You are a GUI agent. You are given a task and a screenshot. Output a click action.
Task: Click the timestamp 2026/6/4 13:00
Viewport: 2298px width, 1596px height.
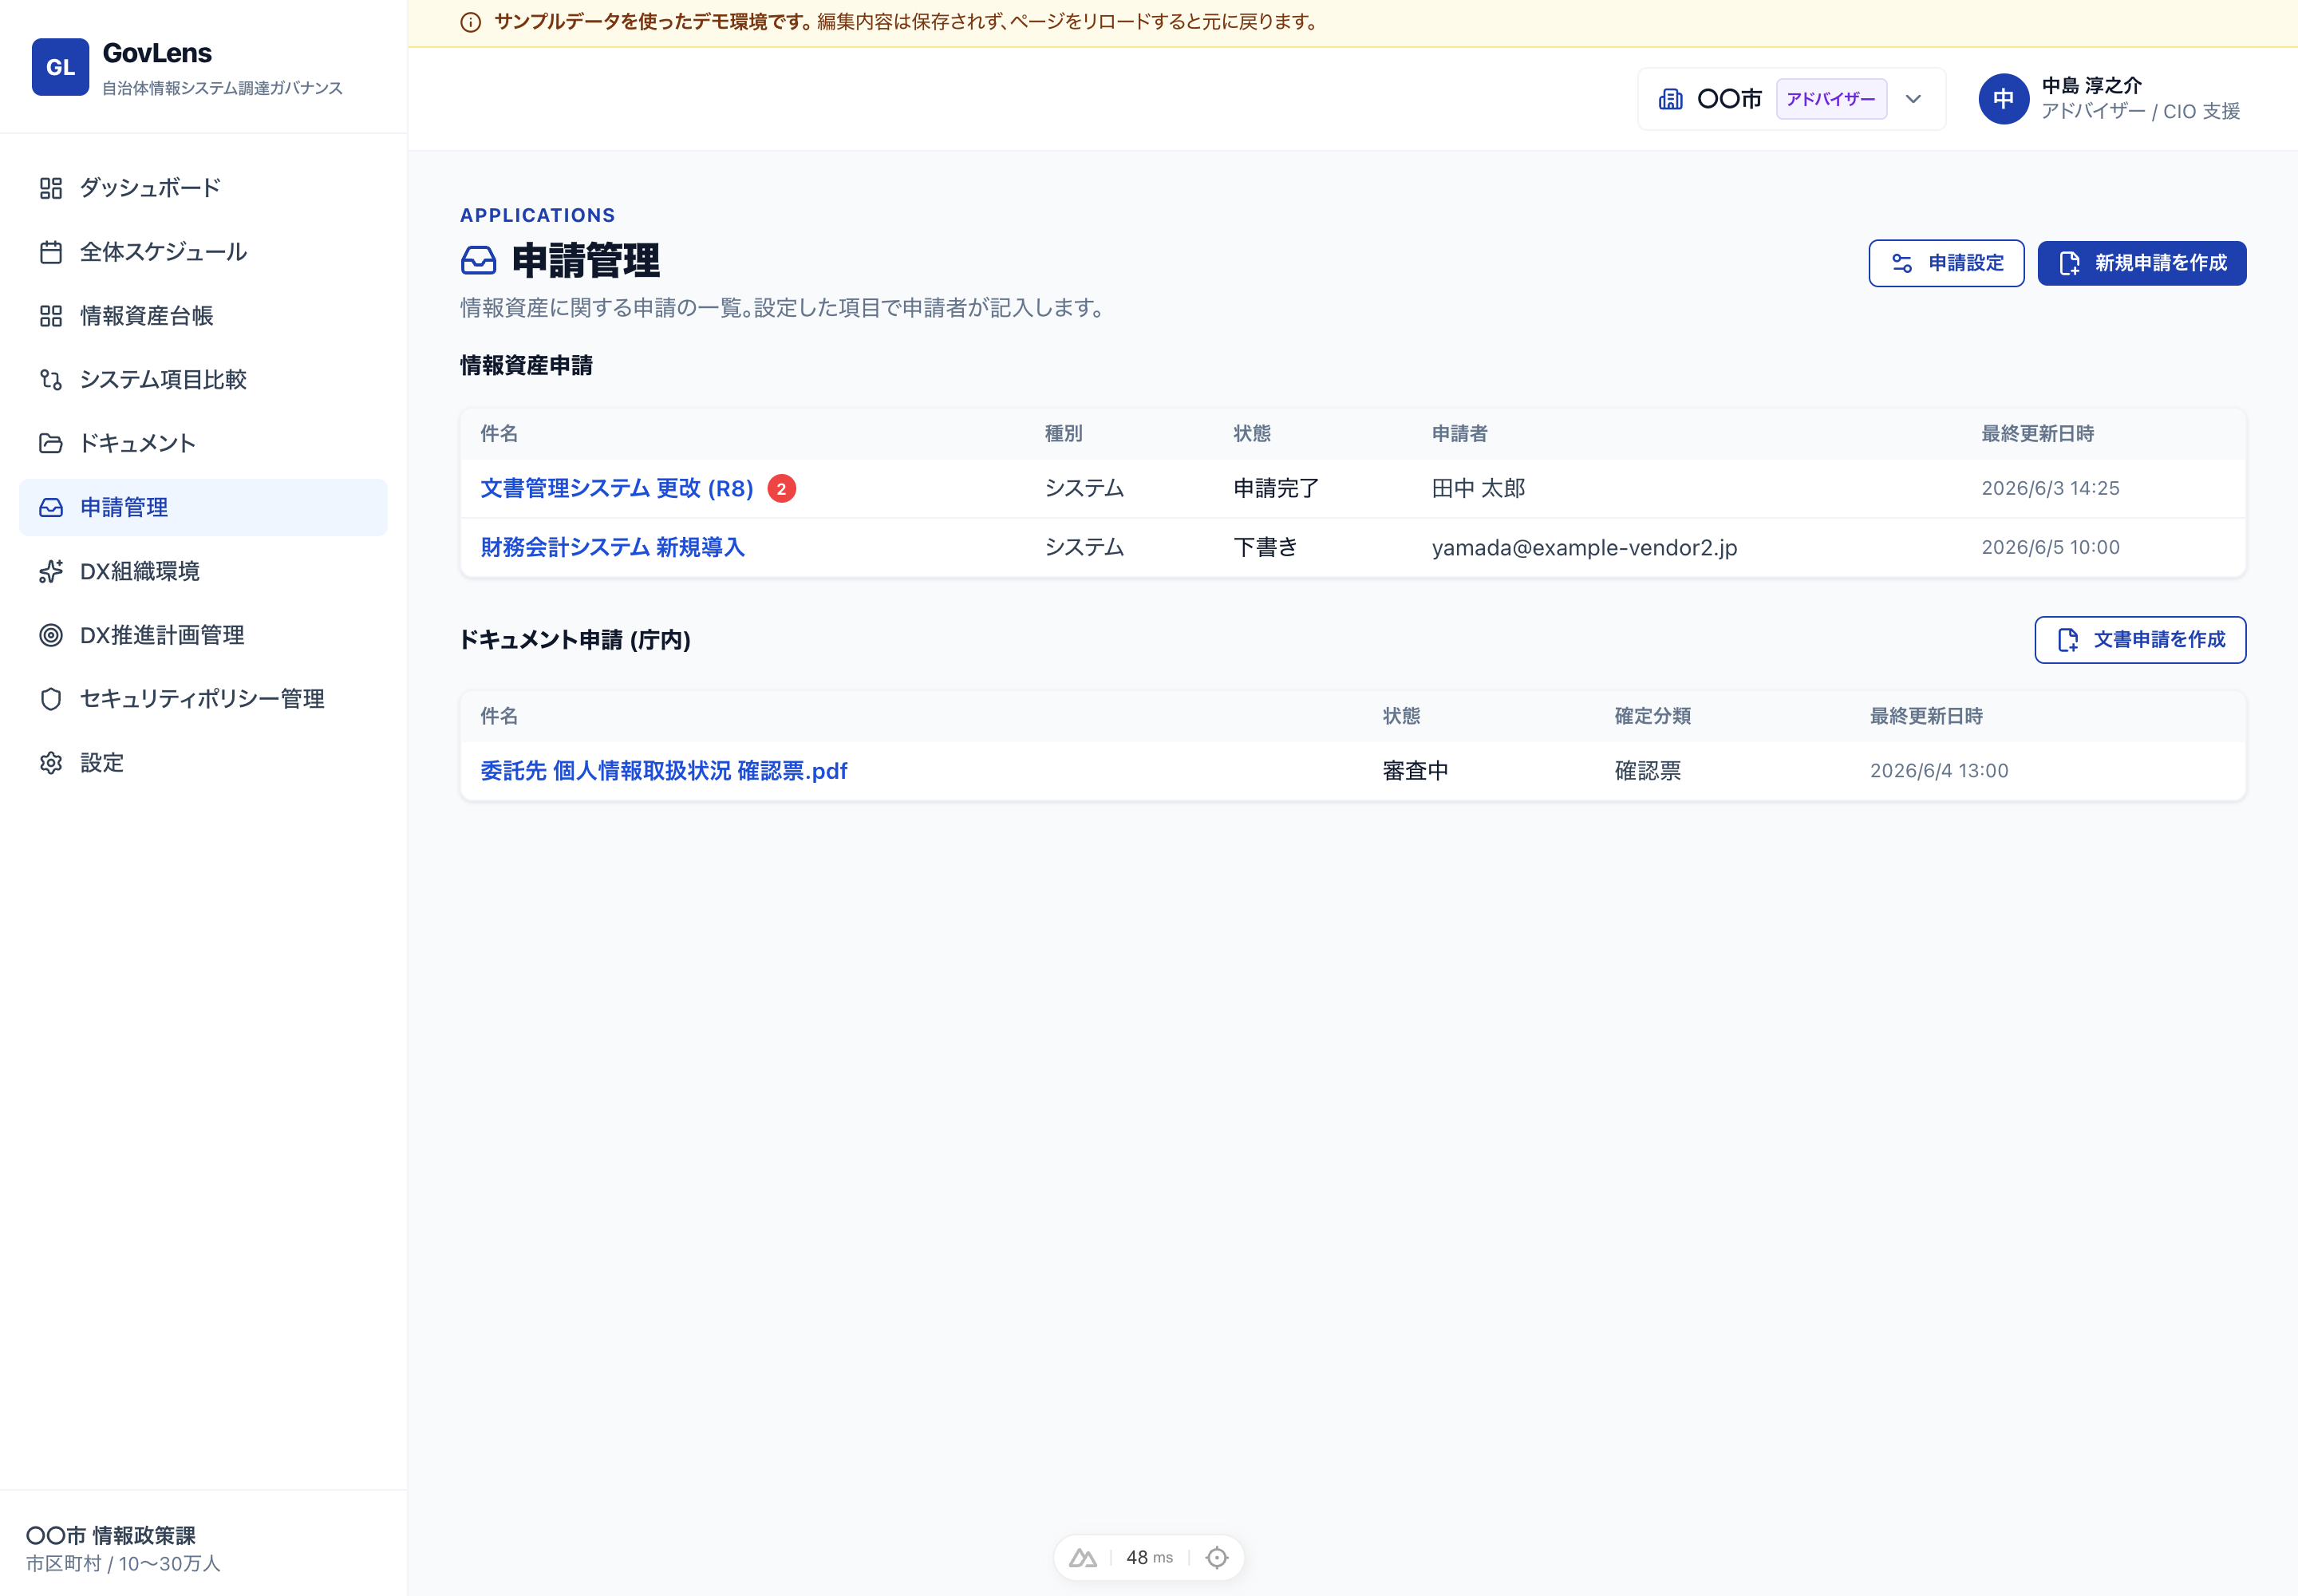(1939, 771)
